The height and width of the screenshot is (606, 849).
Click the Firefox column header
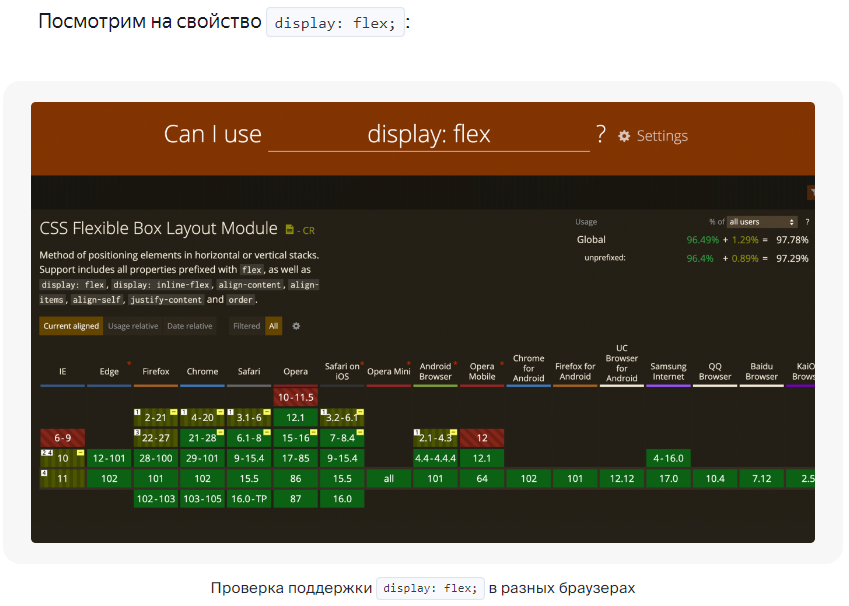(156, 372)
